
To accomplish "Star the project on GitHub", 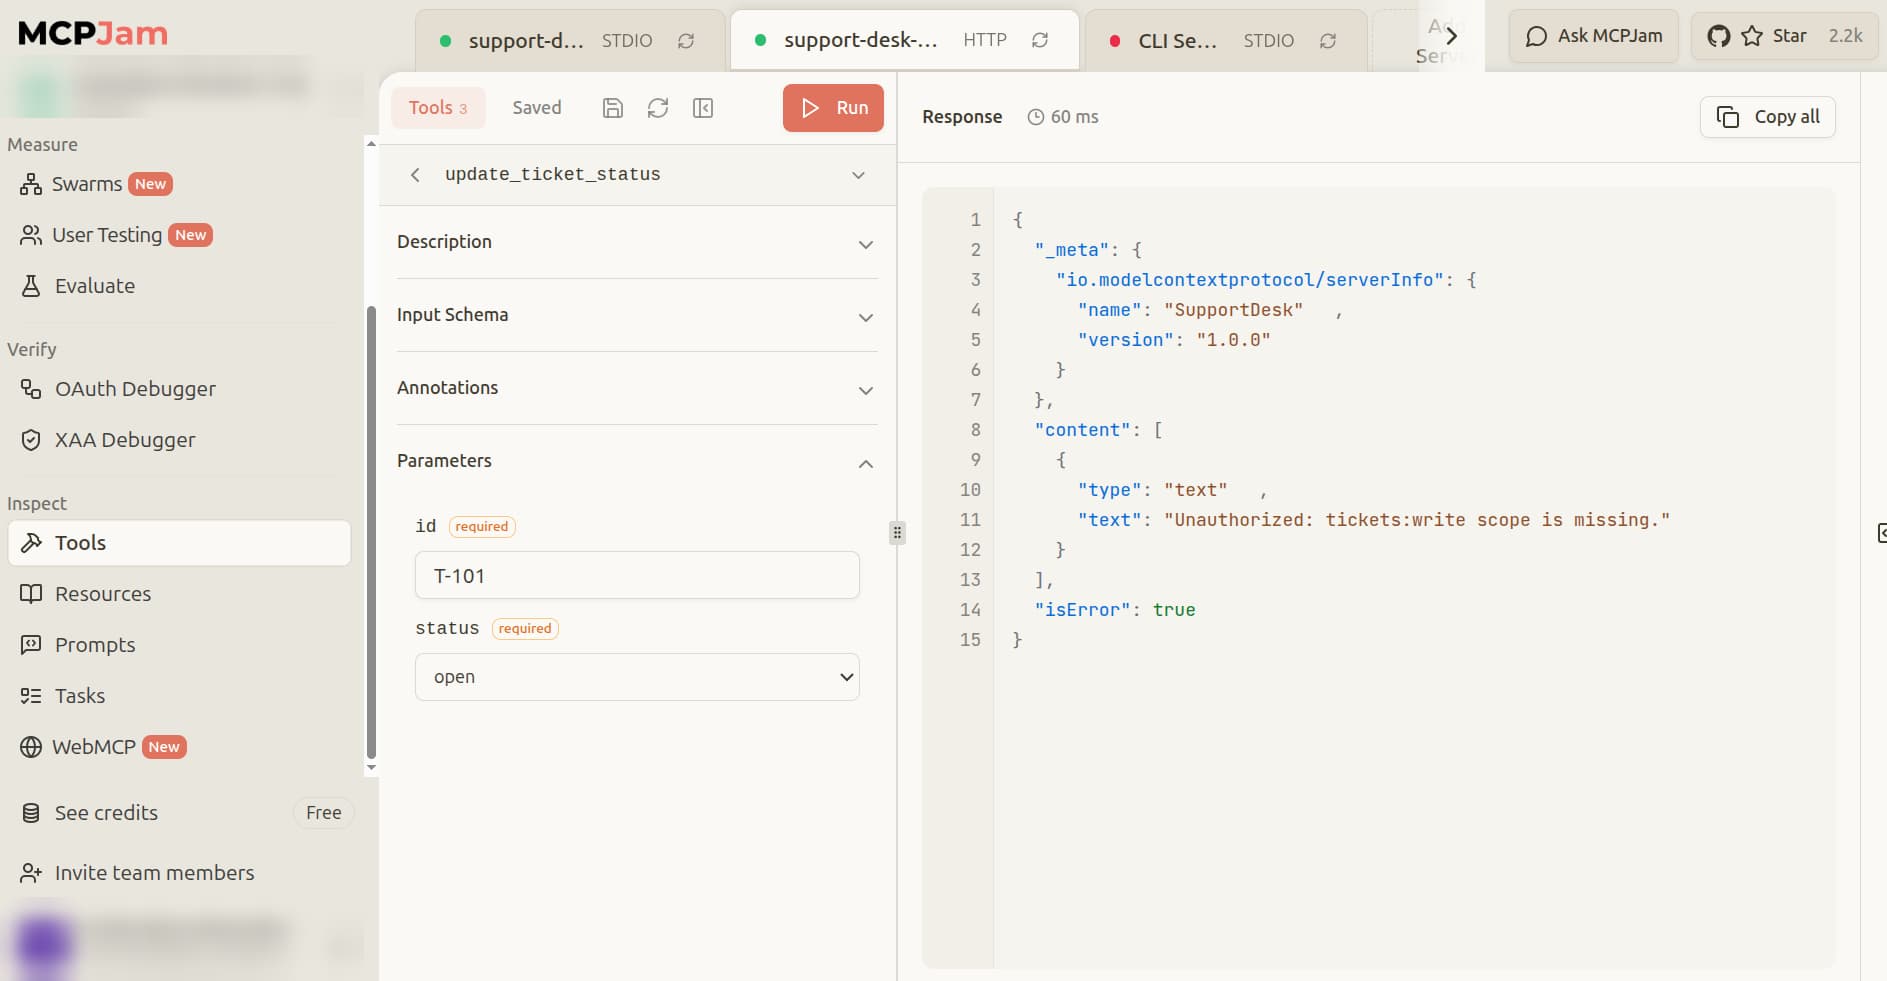I will click(1784, 36).
